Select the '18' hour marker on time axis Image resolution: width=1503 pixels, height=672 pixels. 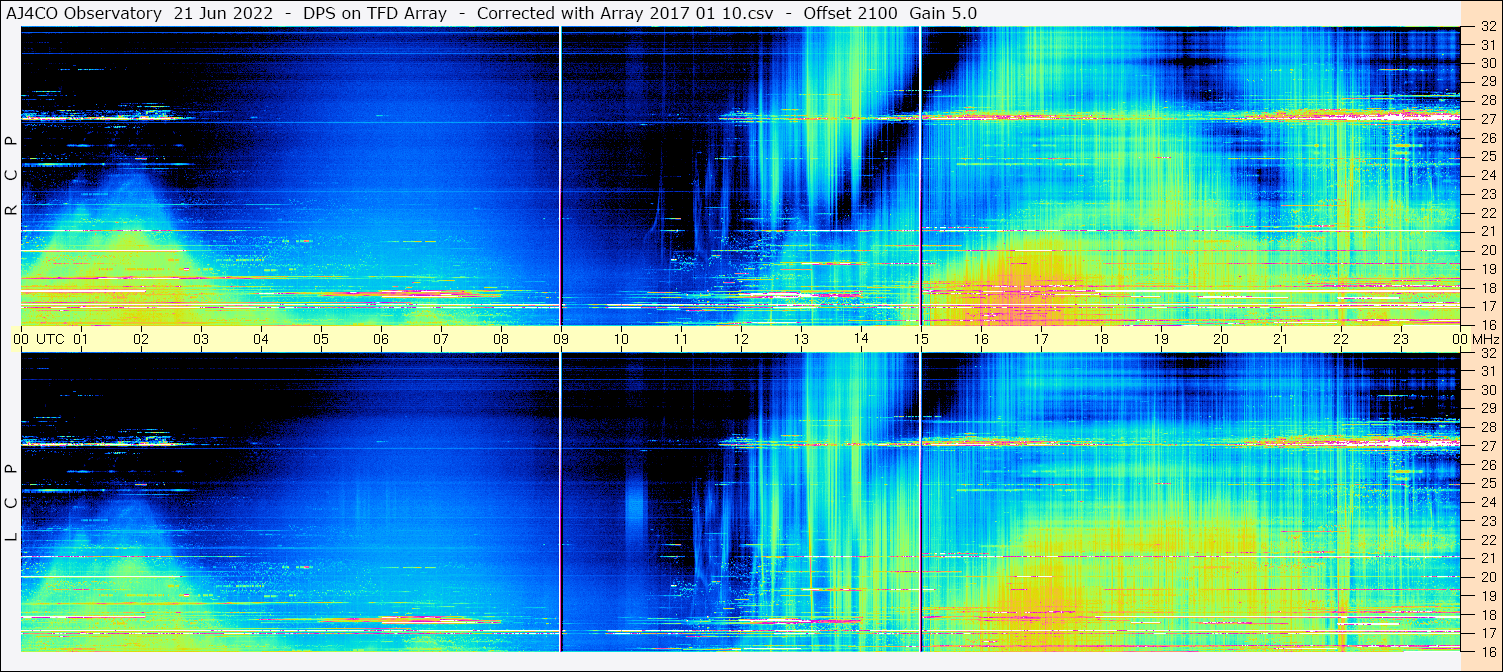click(x=1101, y=339)
